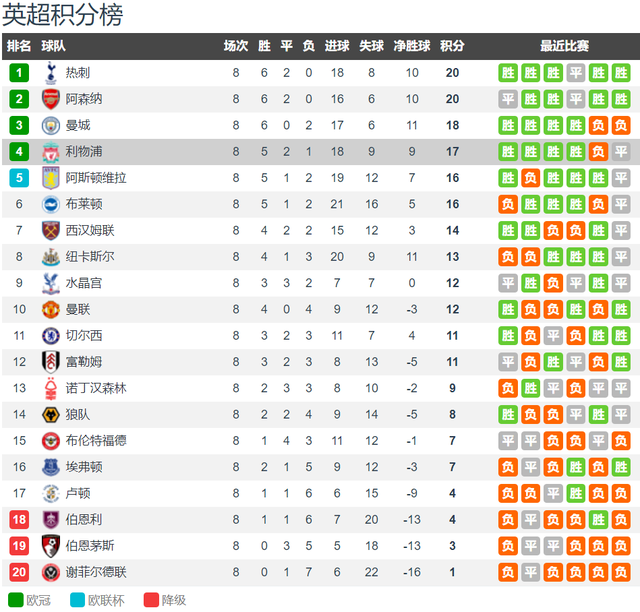The height and width of the screenshot is (612, 640).
Task: Click the Wolves (狼队) crest icon
Action: click(x=50, y=414)
